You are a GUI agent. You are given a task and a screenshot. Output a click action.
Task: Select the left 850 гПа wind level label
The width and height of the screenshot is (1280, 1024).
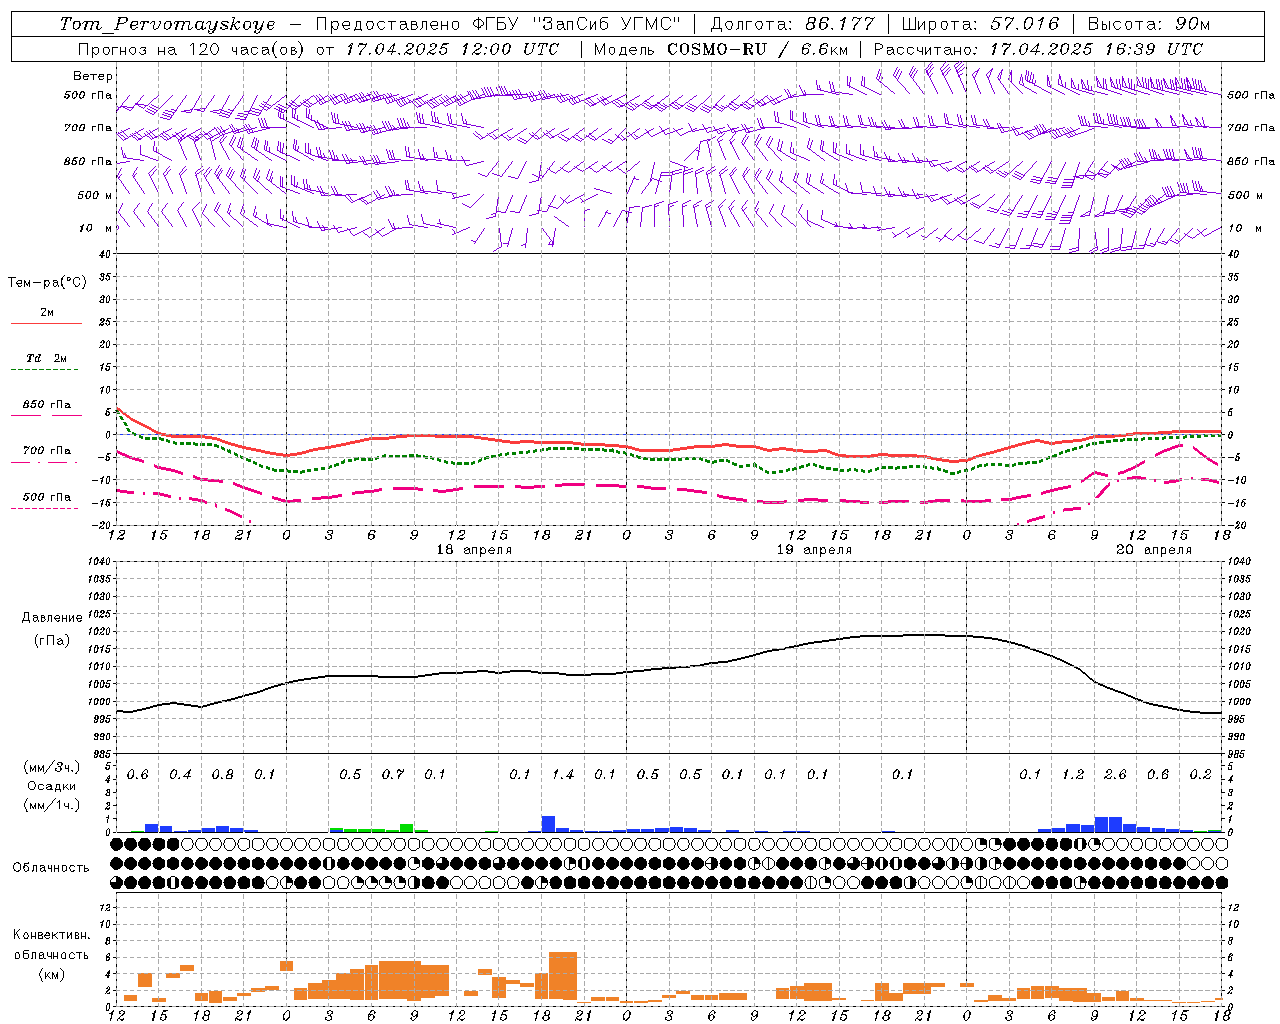tap(88, 161)
